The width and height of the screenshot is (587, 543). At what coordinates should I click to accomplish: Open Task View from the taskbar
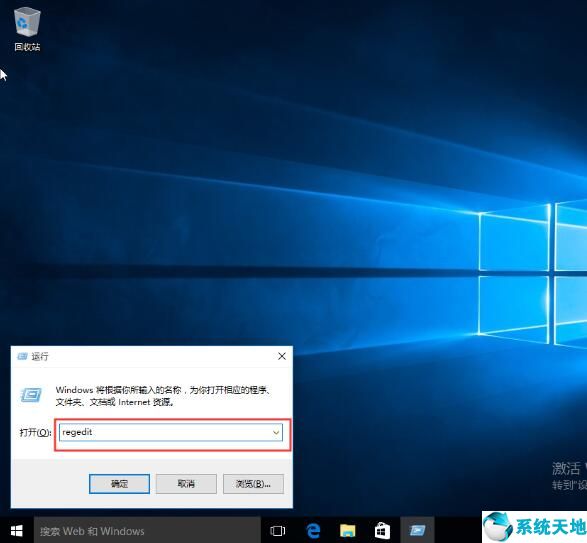pyautogui.click(x=277, y=531)
